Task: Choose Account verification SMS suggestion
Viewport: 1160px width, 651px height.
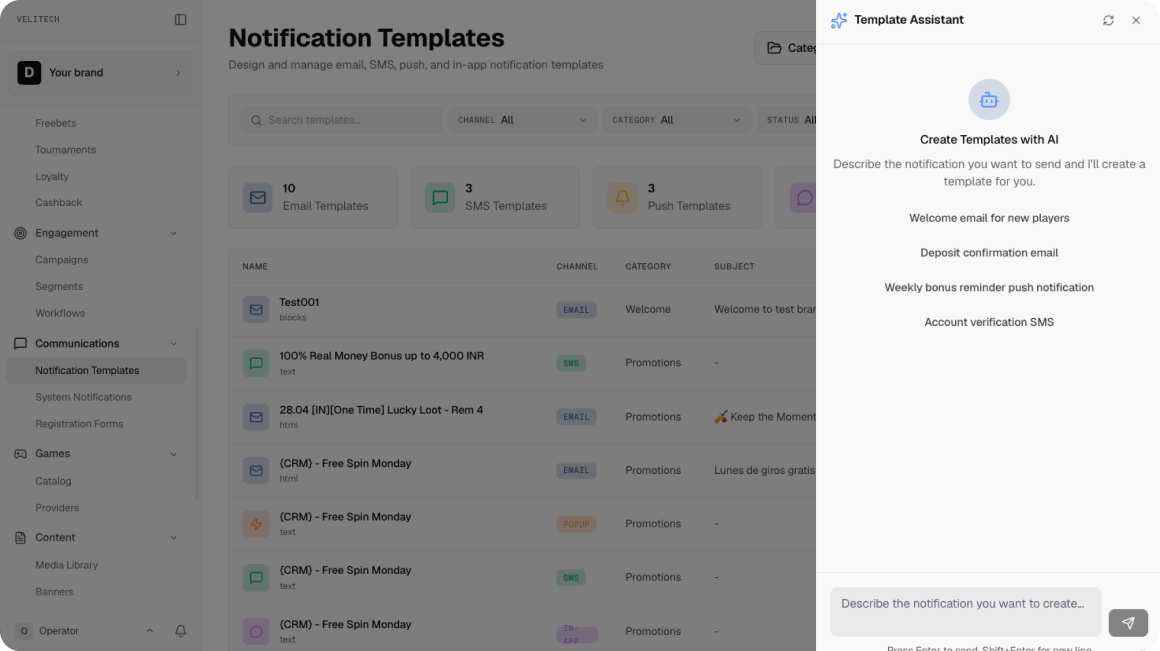Action: [x=989, y=323]
